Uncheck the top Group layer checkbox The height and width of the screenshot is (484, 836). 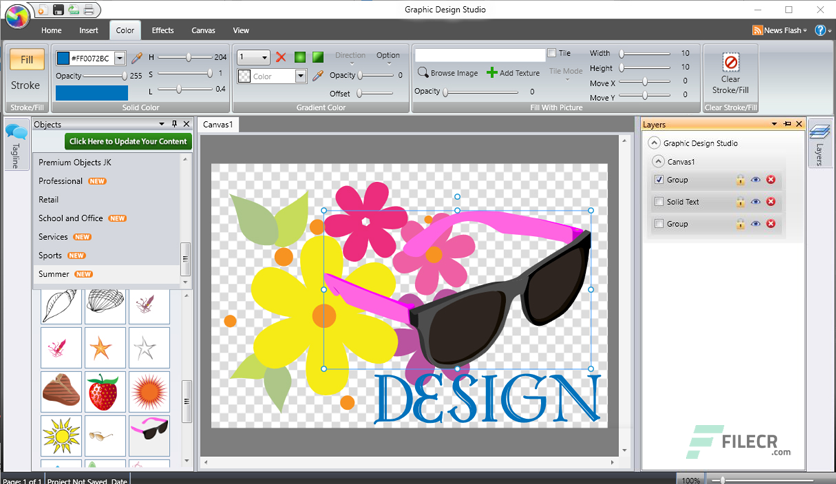[659, 180]
